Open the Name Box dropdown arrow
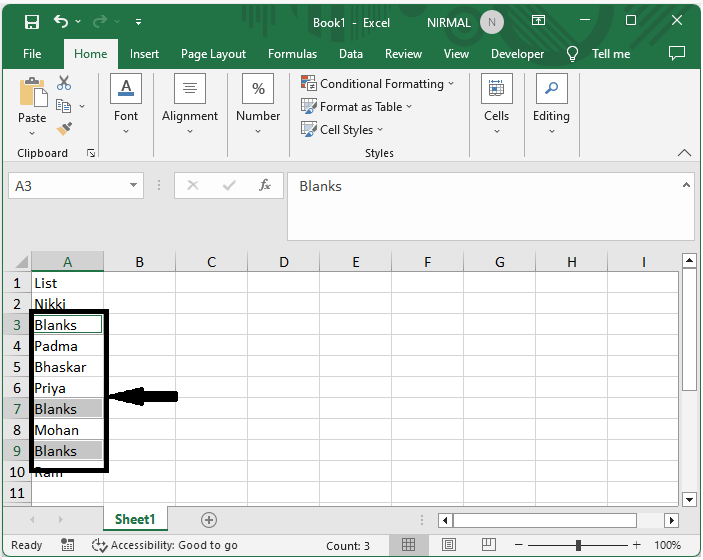Screen dimensions: 703x560 133,185
